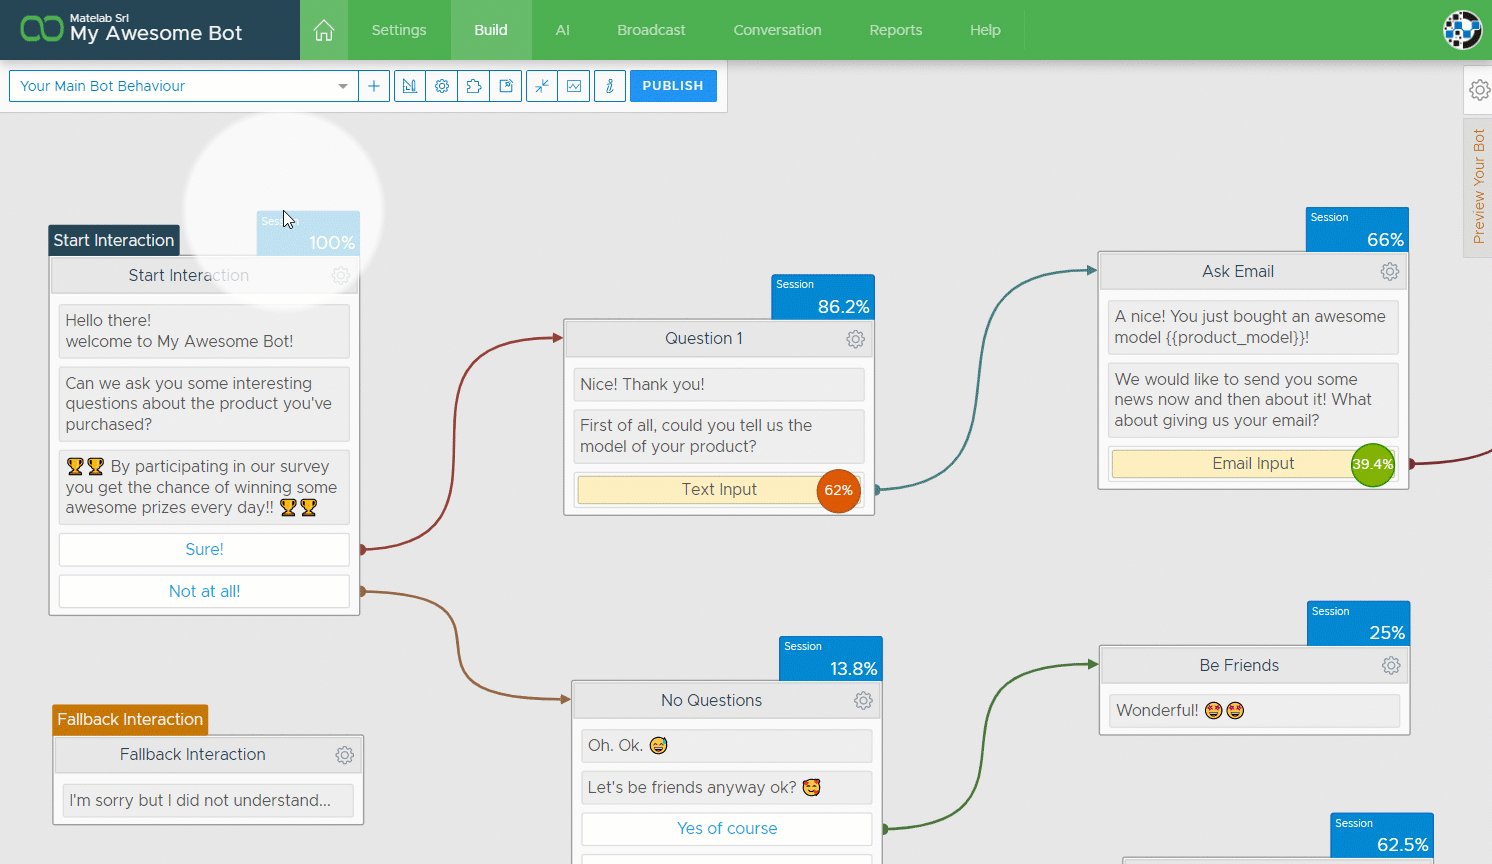Screen dimensions: 1492x864
Task: Open the puzzle piece plugins icon
Action: click(x=474, y=86)
